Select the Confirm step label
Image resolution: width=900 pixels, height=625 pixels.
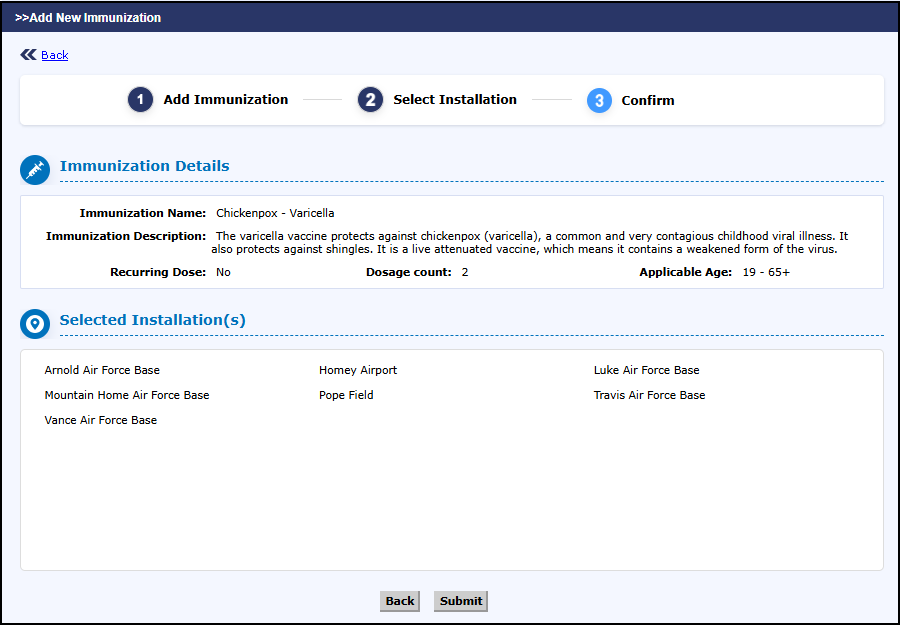[x=647, y=101]
